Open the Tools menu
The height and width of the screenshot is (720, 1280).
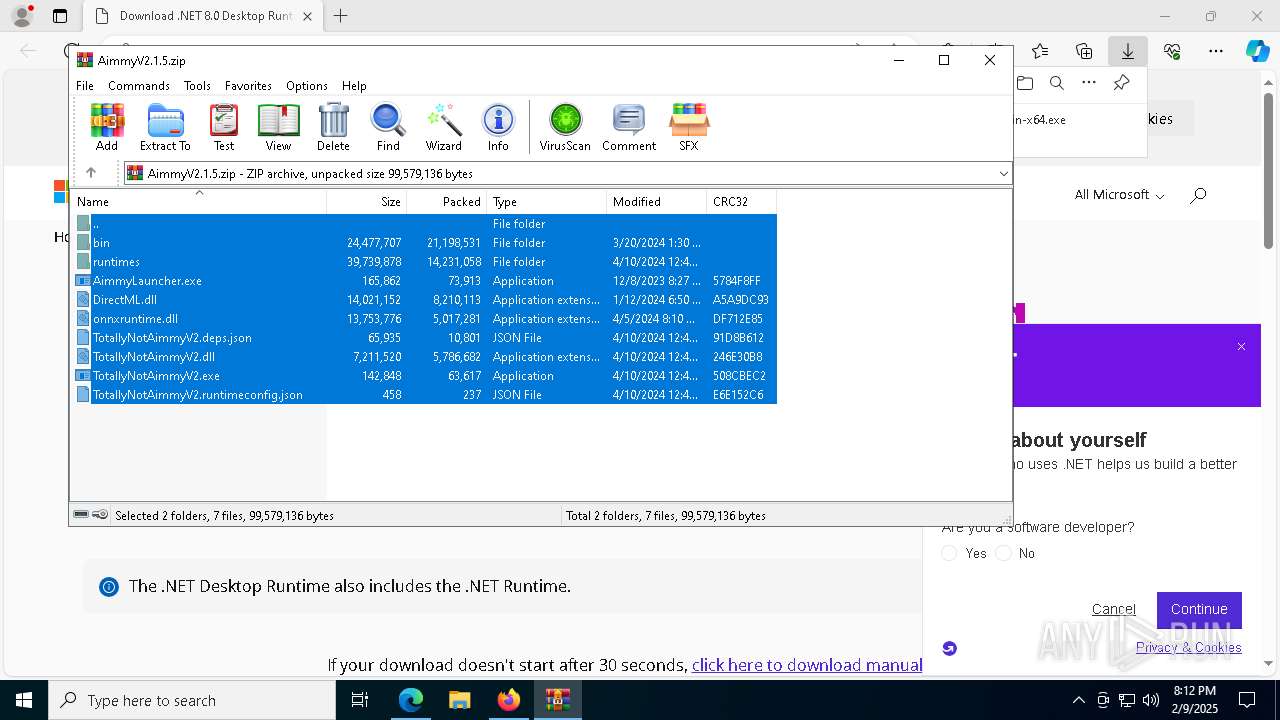click(x=197, y=86)
